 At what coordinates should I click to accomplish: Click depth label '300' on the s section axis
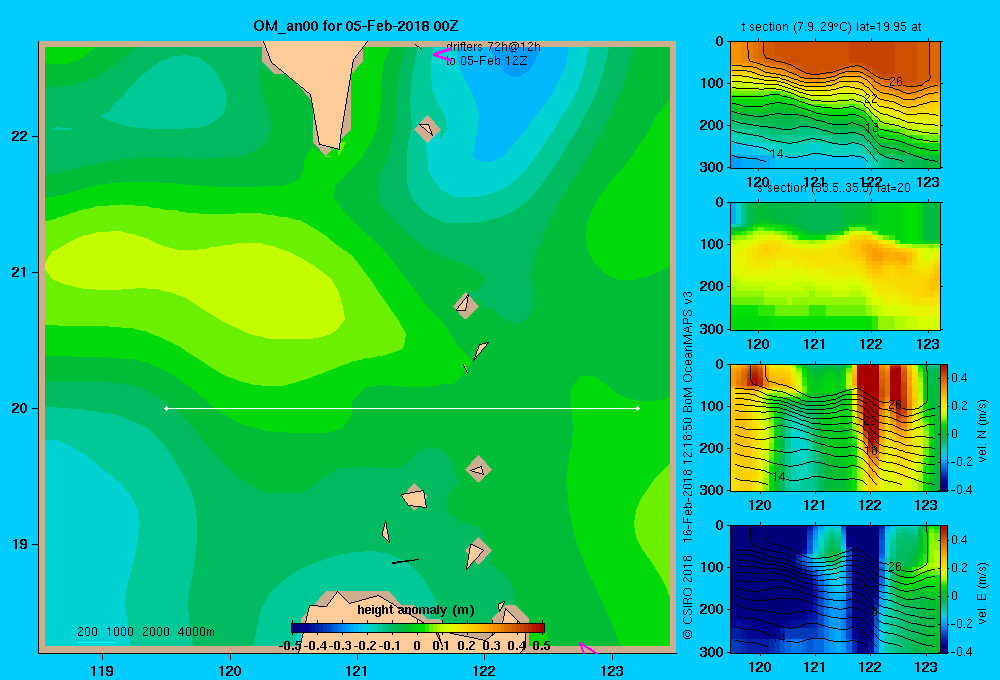click(712, 328)
